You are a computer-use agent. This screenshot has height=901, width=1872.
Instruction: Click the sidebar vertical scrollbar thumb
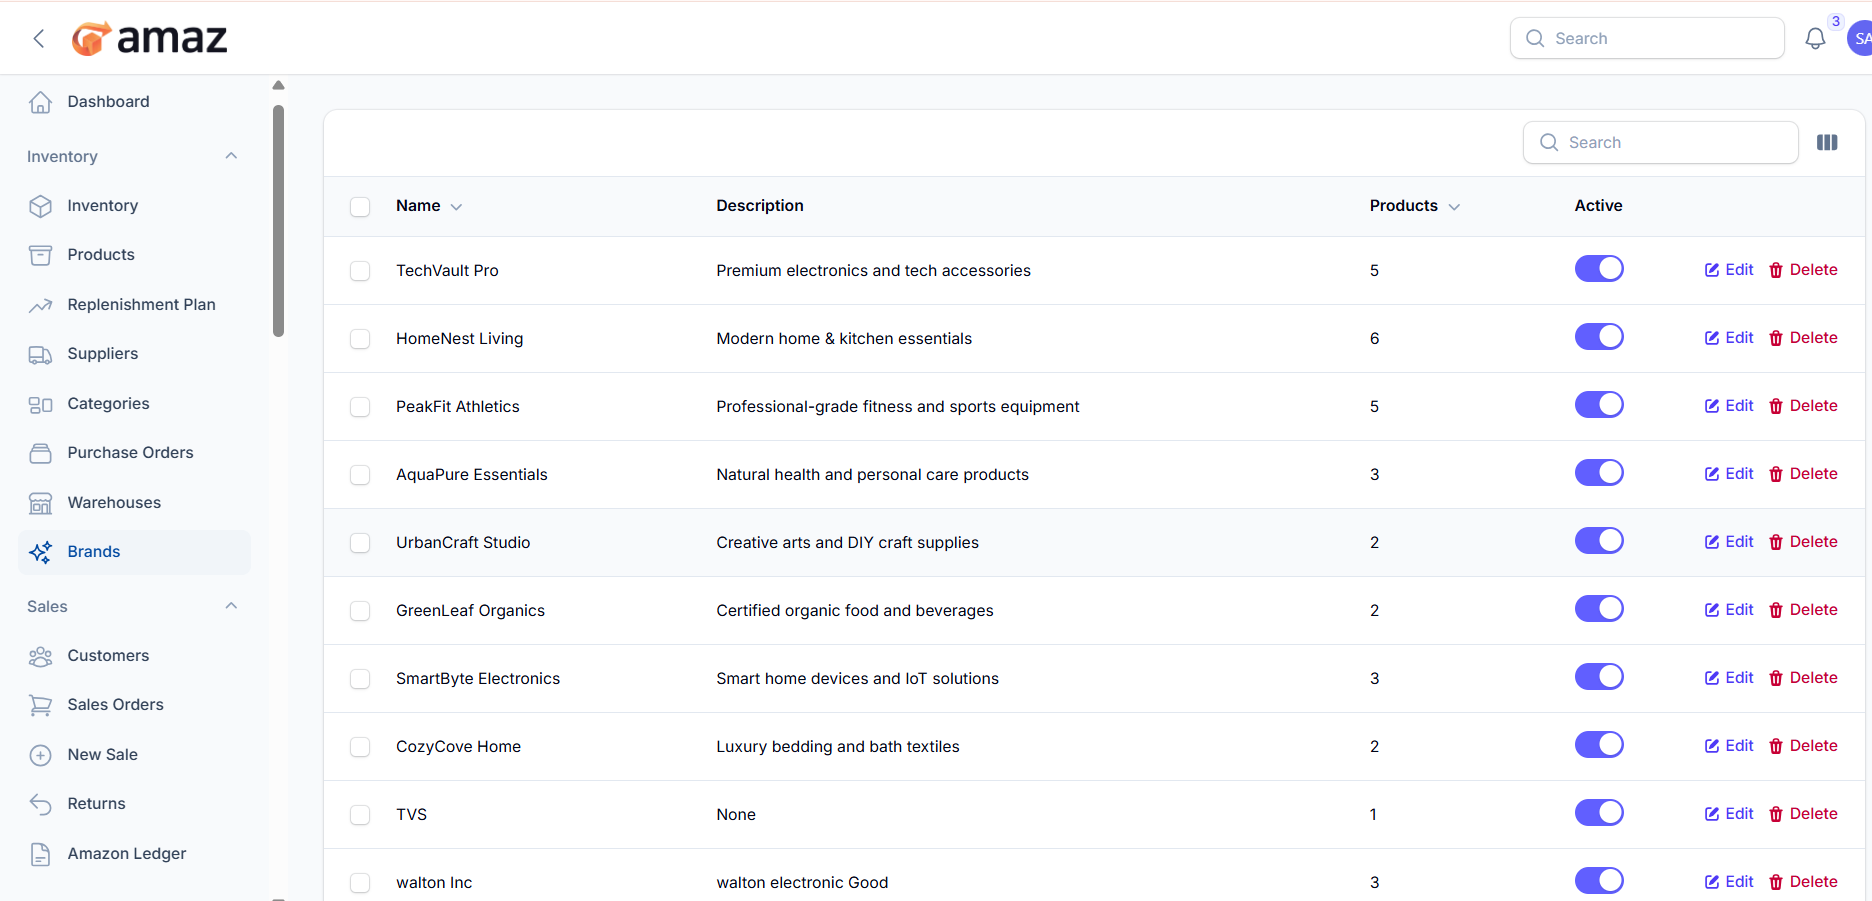coord(278,220)
